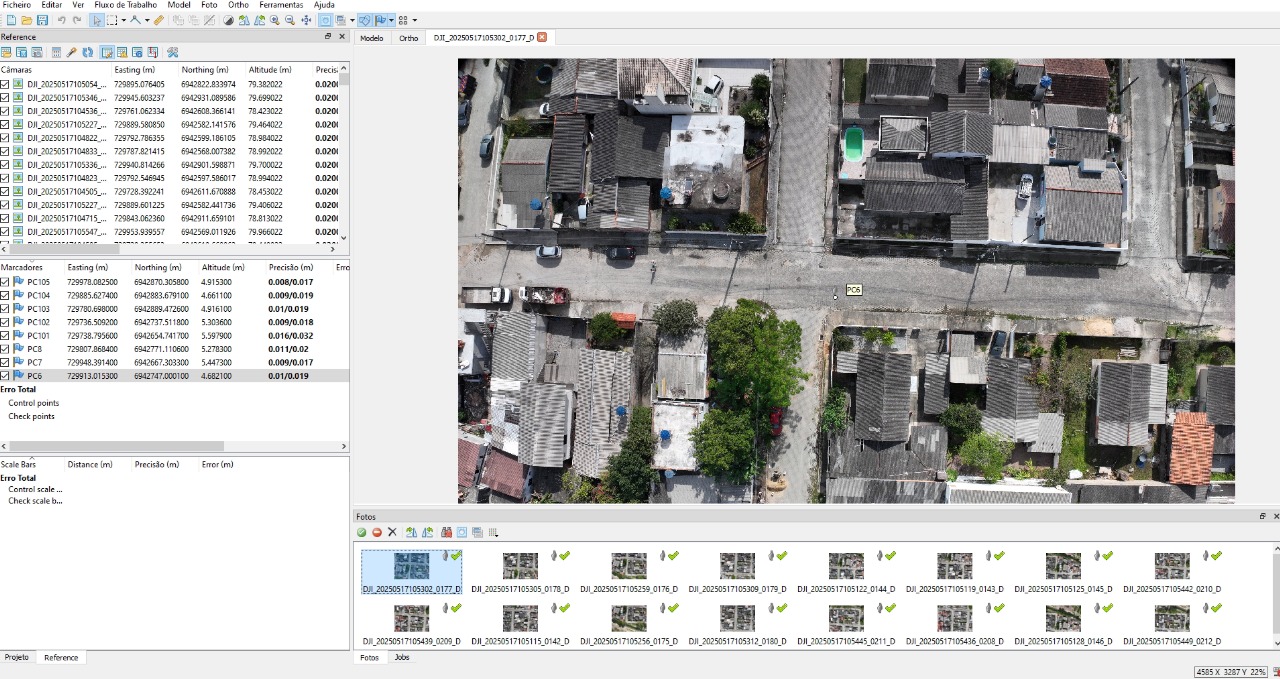Click the Export reference icon in Reference pane
The image size is (1280, 679).
coord(21,52)
